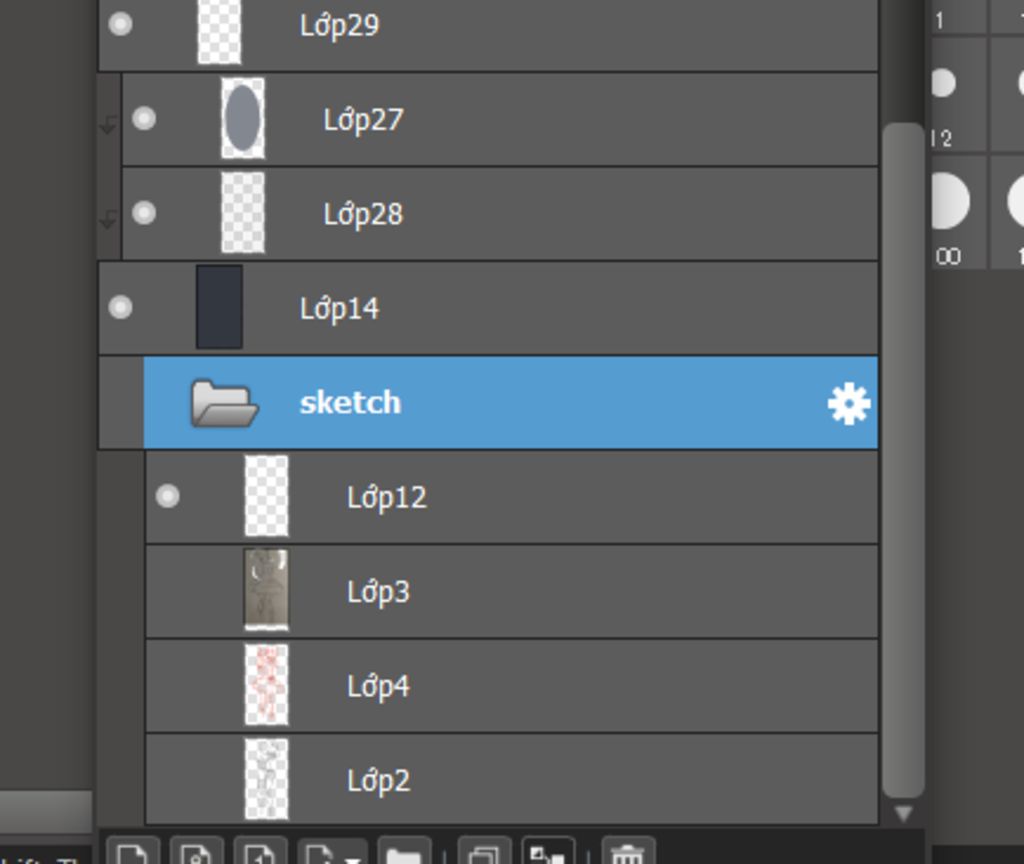1024x864 pixels.
Task: Toggle visibility of Lớp12
Action: [x=168, y=496]
